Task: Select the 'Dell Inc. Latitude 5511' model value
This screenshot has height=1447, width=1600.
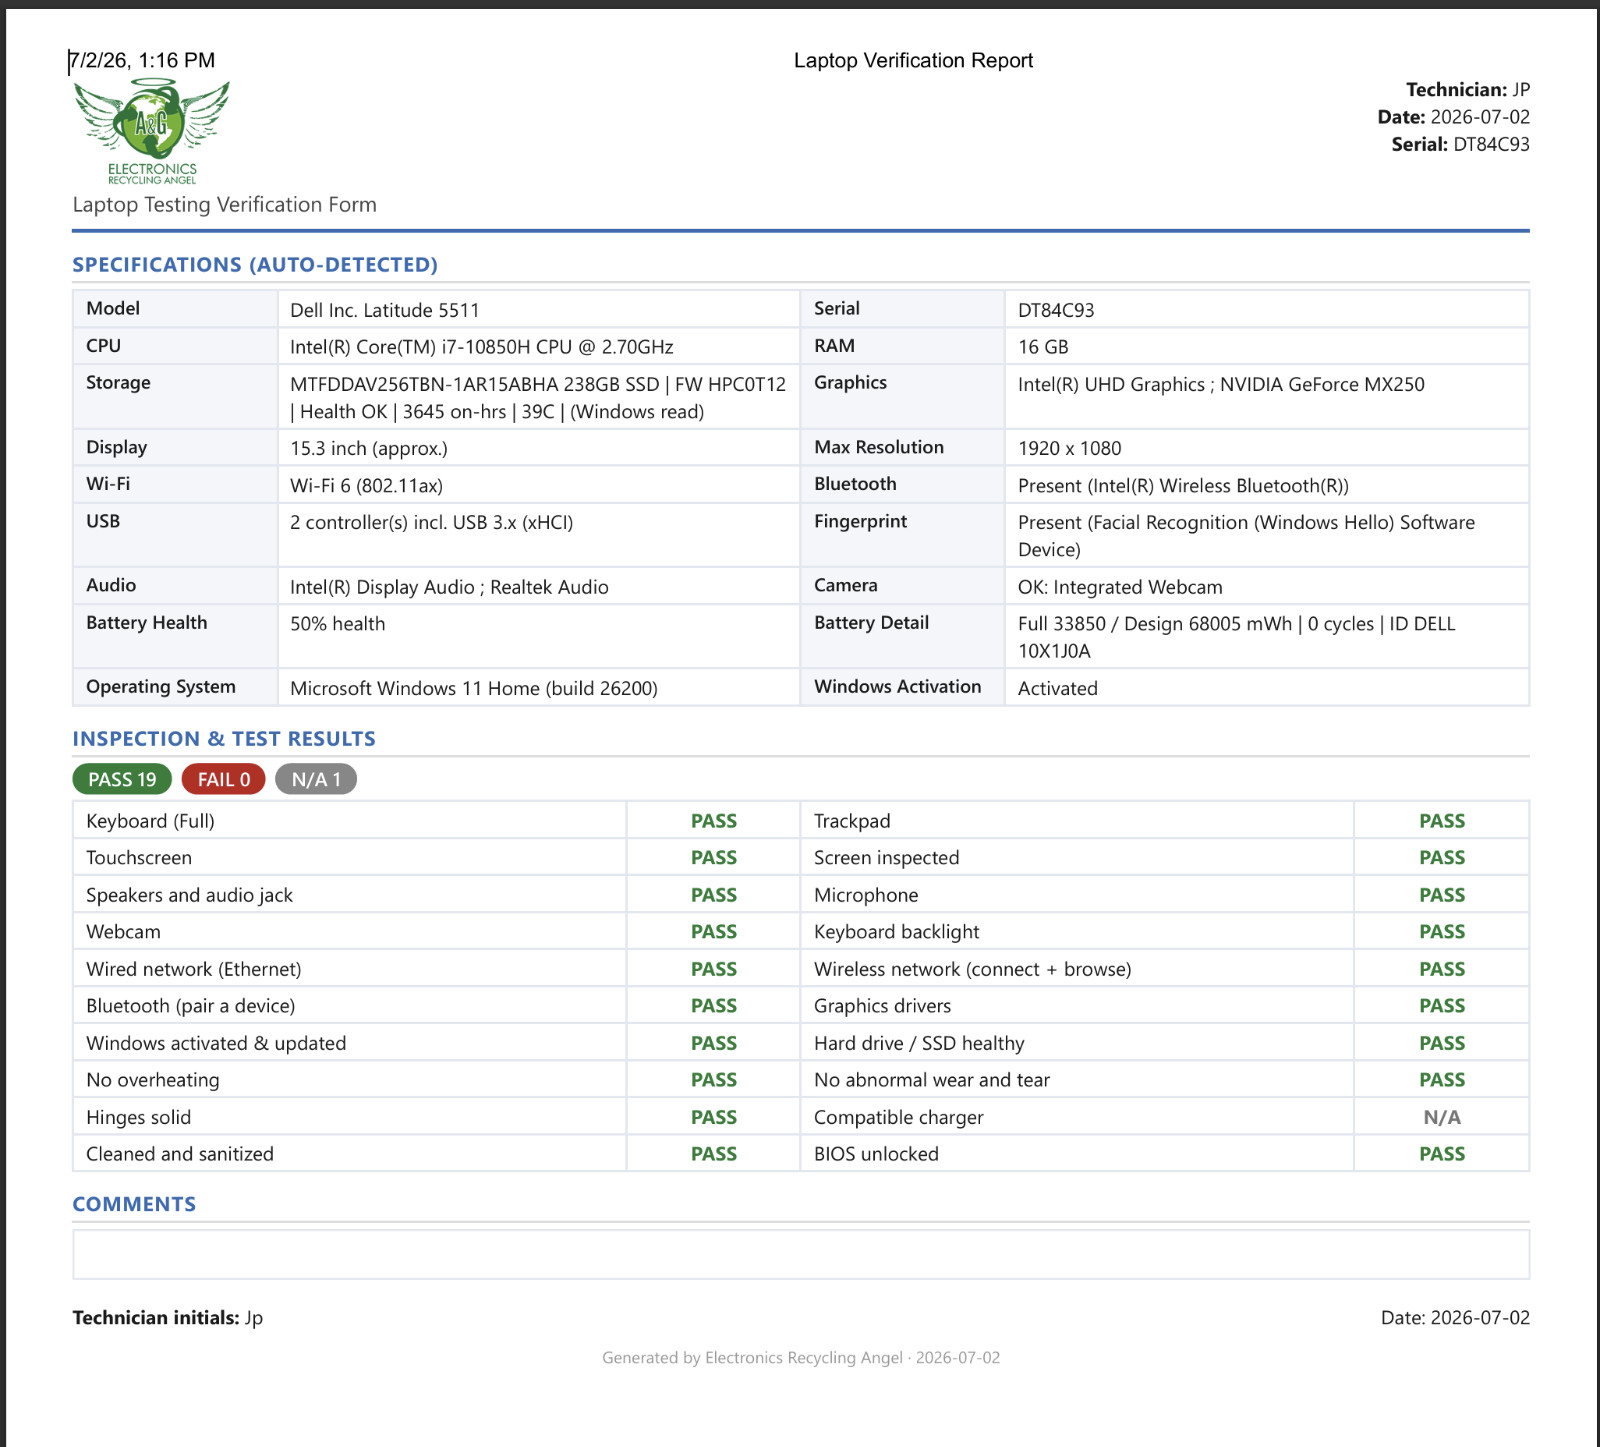Action: click(385, 310)
